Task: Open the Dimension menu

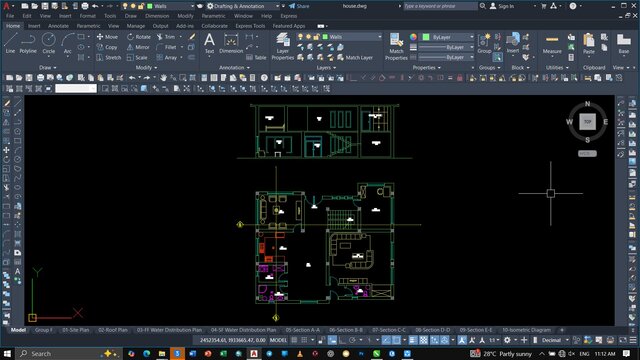Action: (x=157, y=16)
